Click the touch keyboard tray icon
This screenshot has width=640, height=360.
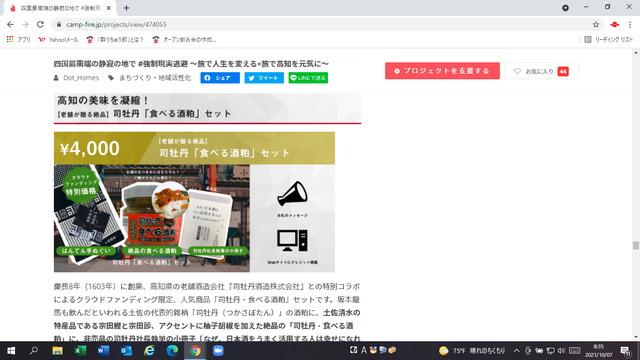pyautogui.click(x=574, y=351)
